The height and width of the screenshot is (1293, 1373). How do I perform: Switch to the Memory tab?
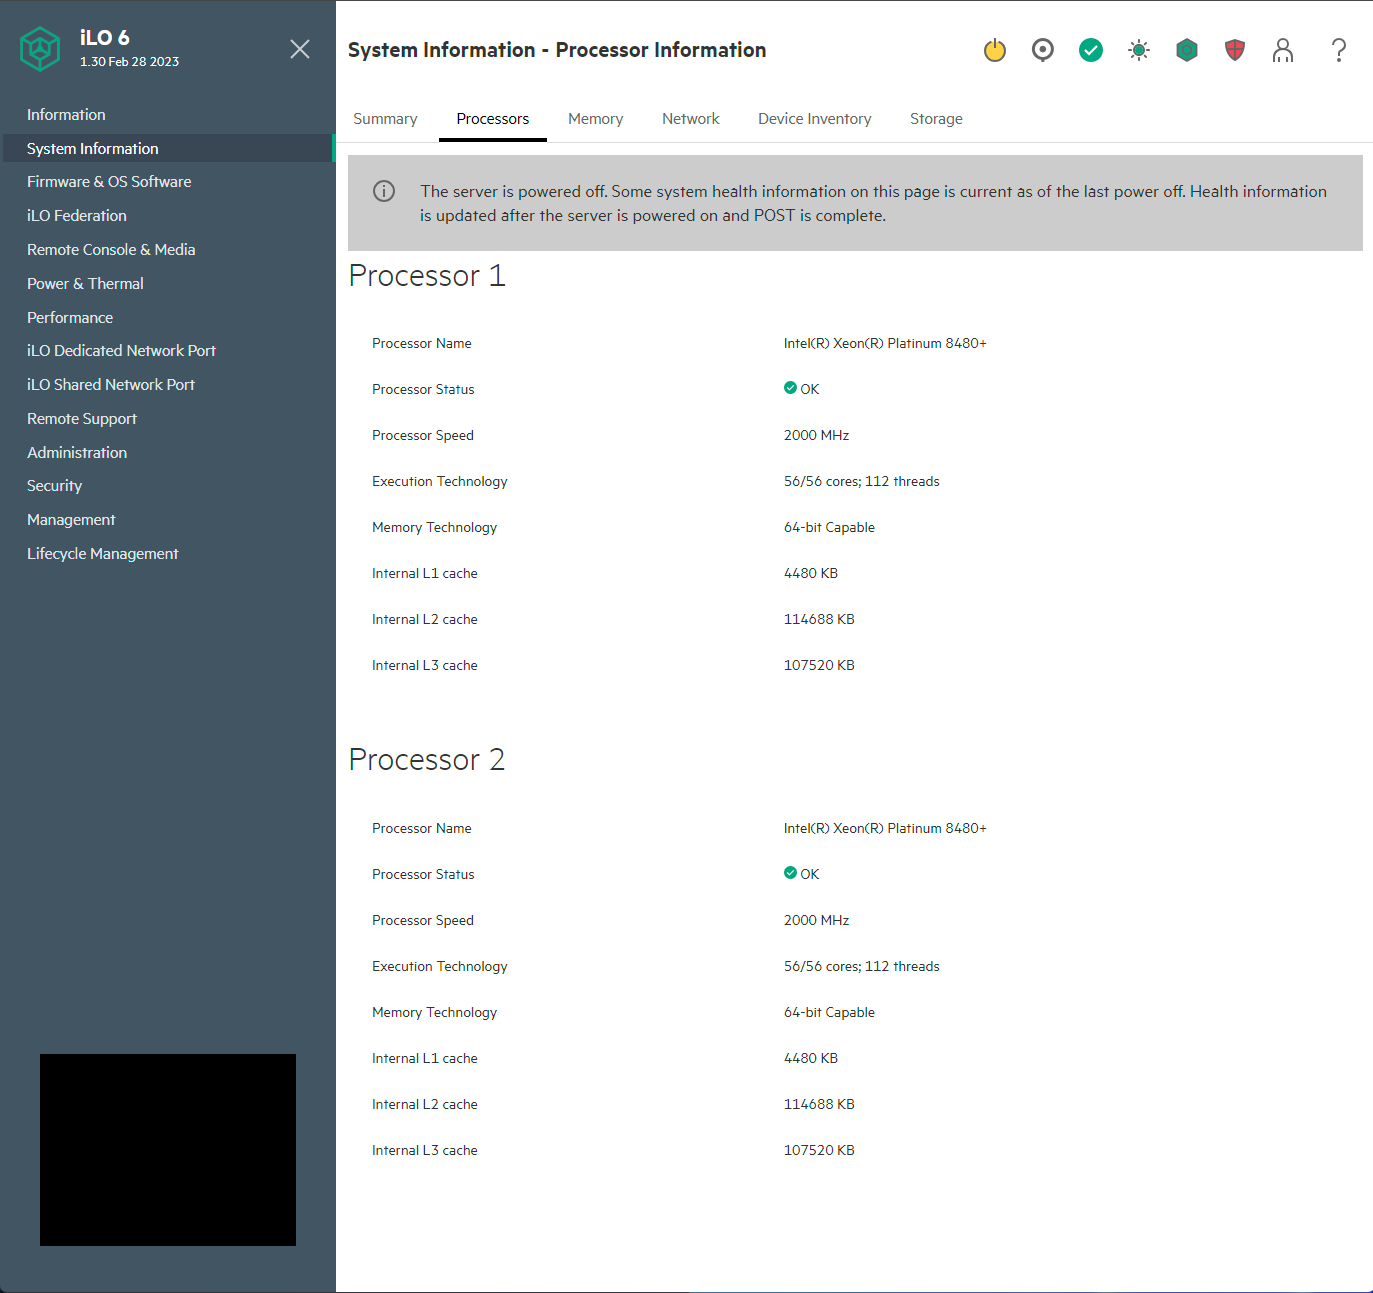click(x=595, y=119)
